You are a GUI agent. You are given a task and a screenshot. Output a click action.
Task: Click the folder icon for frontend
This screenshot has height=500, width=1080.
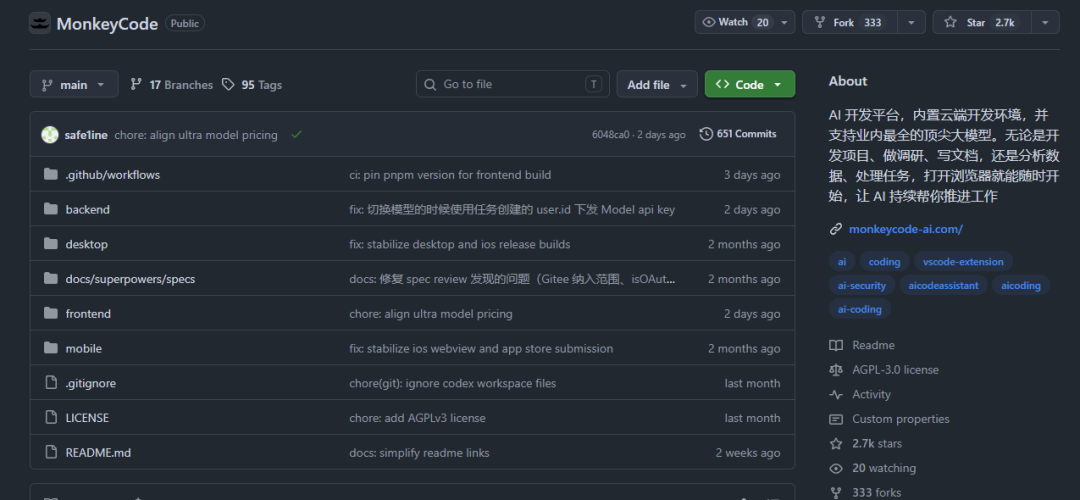(x=50, y=313)
